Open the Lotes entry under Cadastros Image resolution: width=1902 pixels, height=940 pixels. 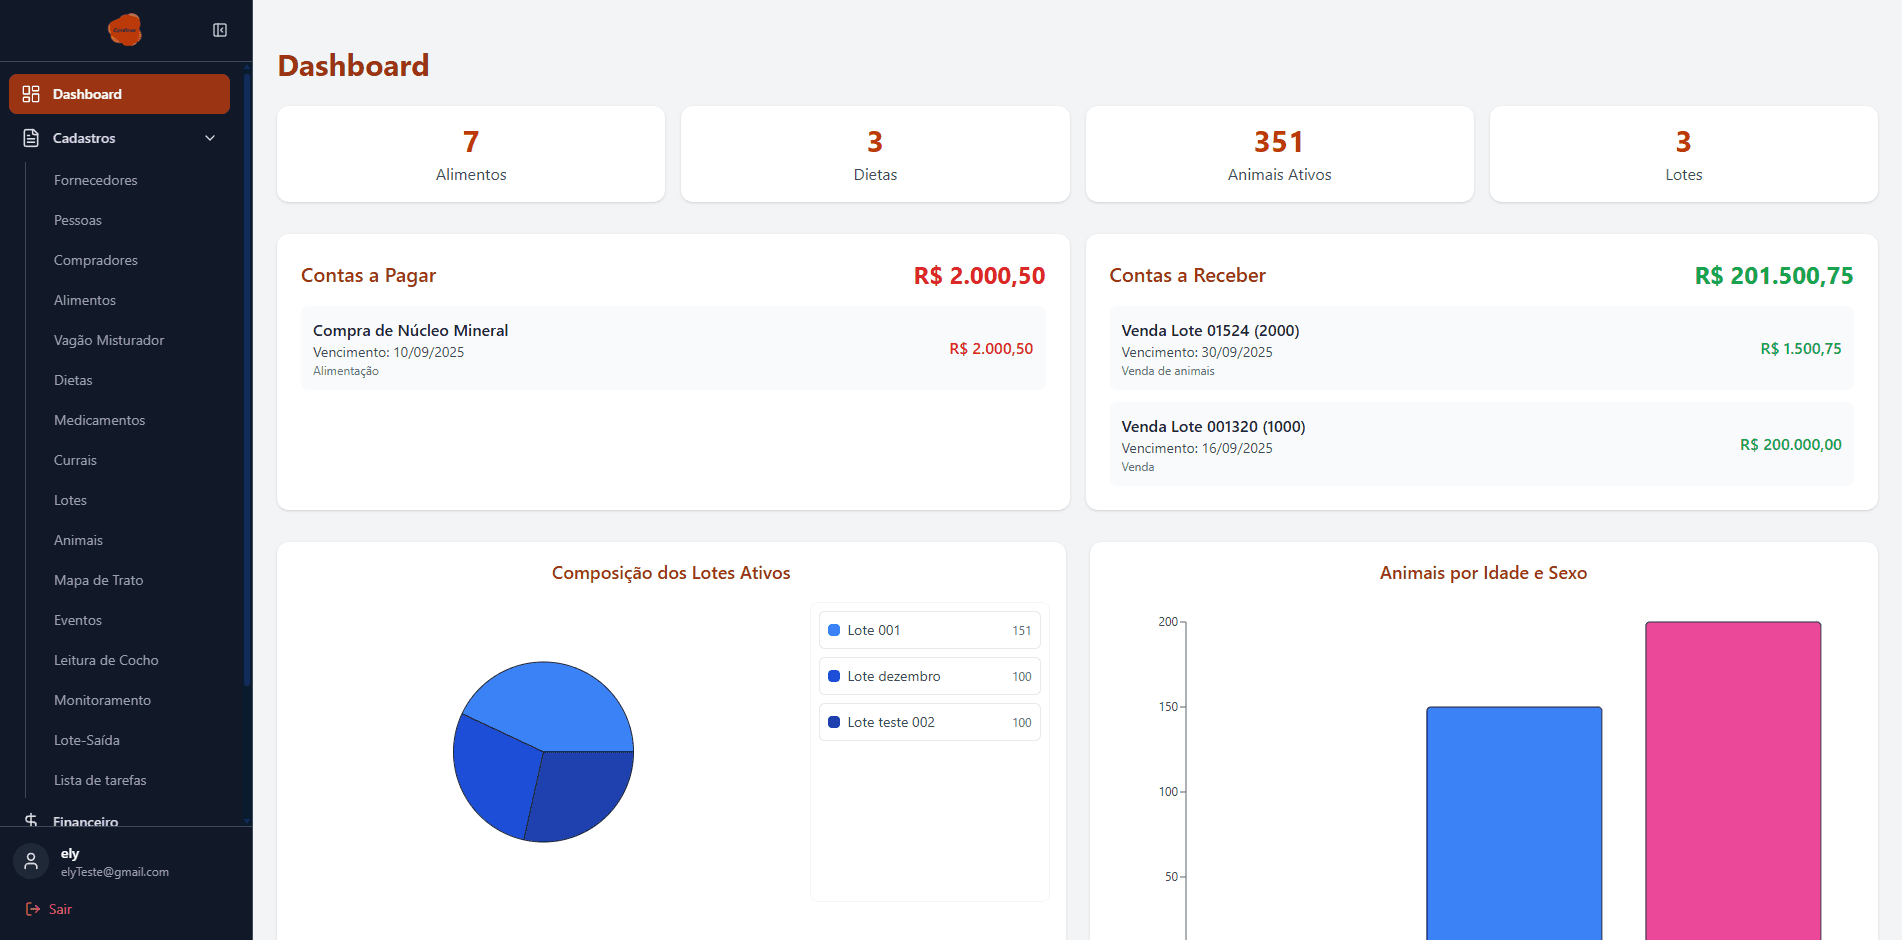pyautogui.click(x=70, y=500)
